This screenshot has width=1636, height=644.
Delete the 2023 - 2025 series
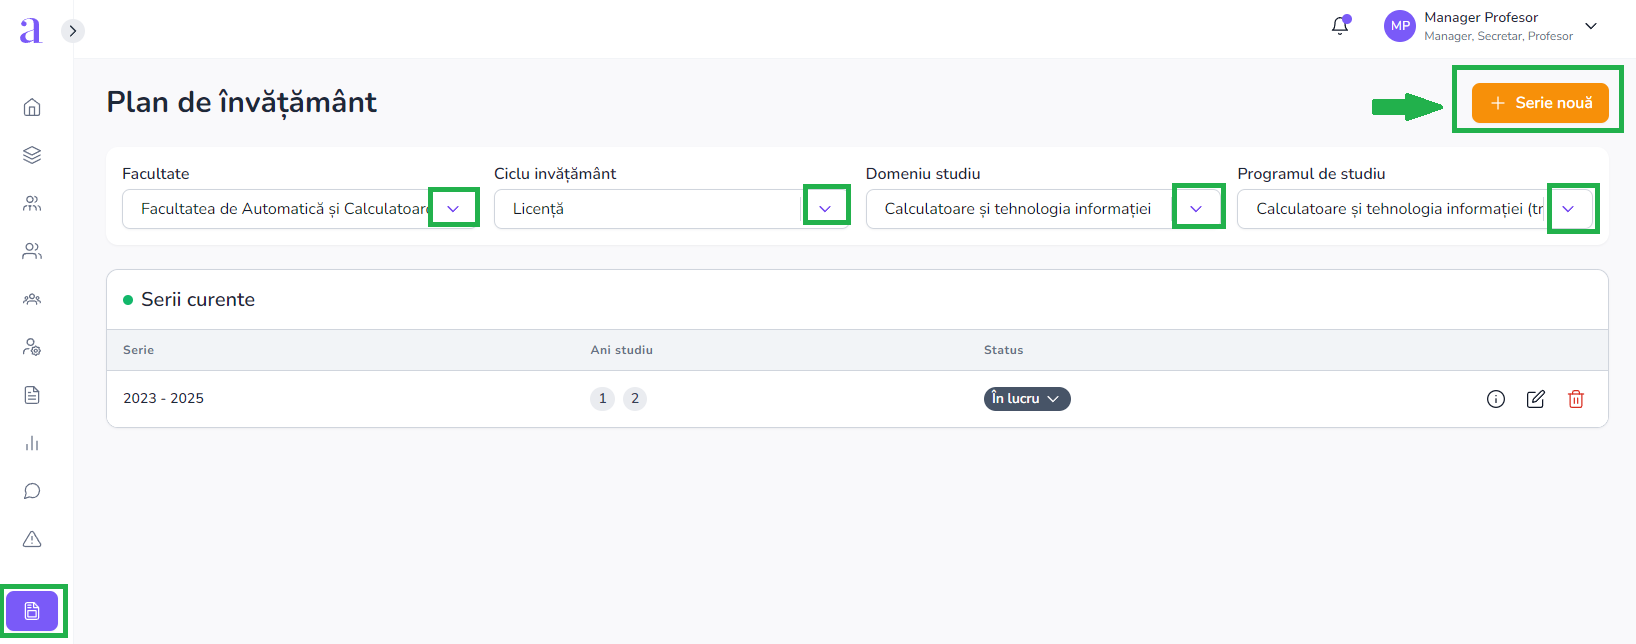[1576, 399]
